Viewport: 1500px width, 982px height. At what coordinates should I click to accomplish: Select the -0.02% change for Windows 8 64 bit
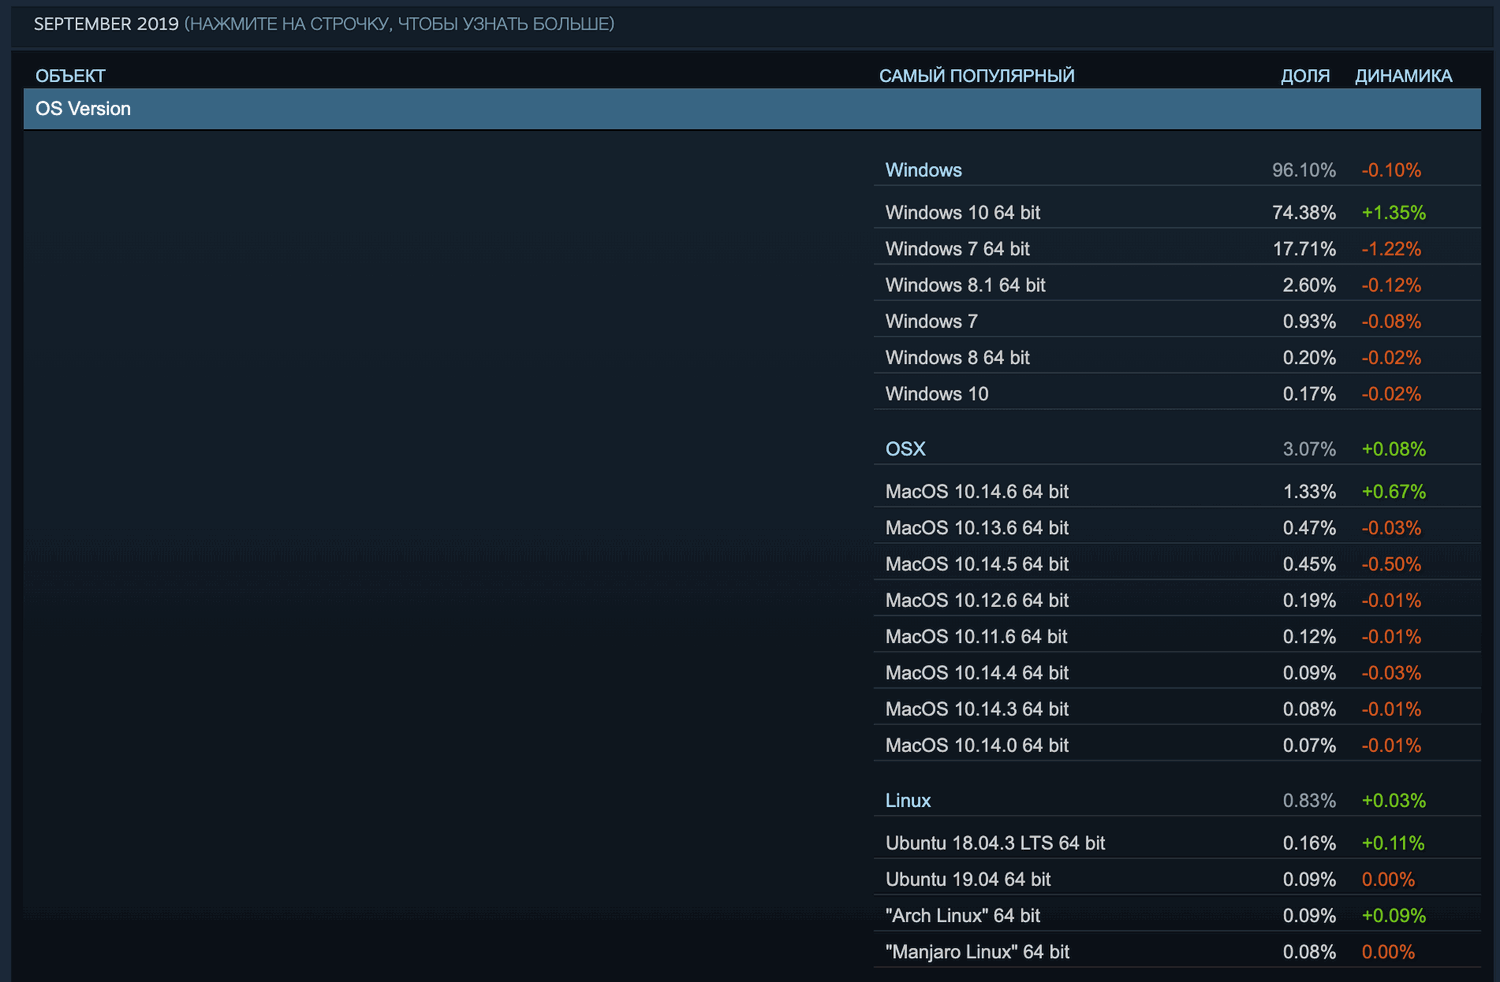click(x=1391, y=357)
